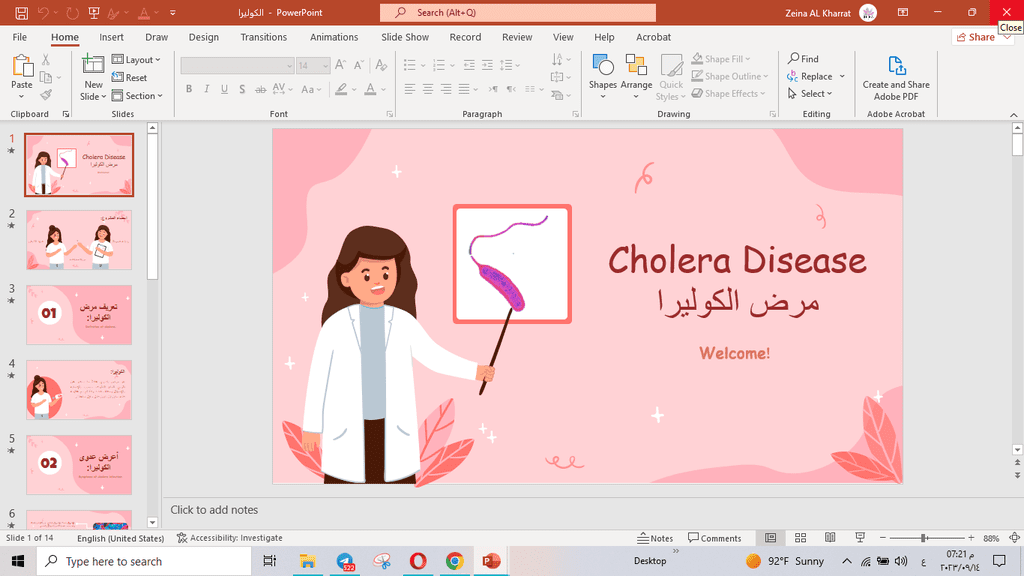This screenshot has width=1024, height=576.
Task: Toggle numbered list
Action: (x=439, y=65)
